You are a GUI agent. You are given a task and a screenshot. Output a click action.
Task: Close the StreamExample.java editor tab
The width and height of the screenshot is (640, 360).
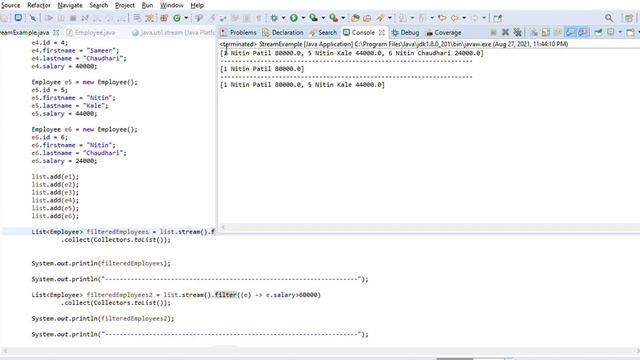[56, 32]
